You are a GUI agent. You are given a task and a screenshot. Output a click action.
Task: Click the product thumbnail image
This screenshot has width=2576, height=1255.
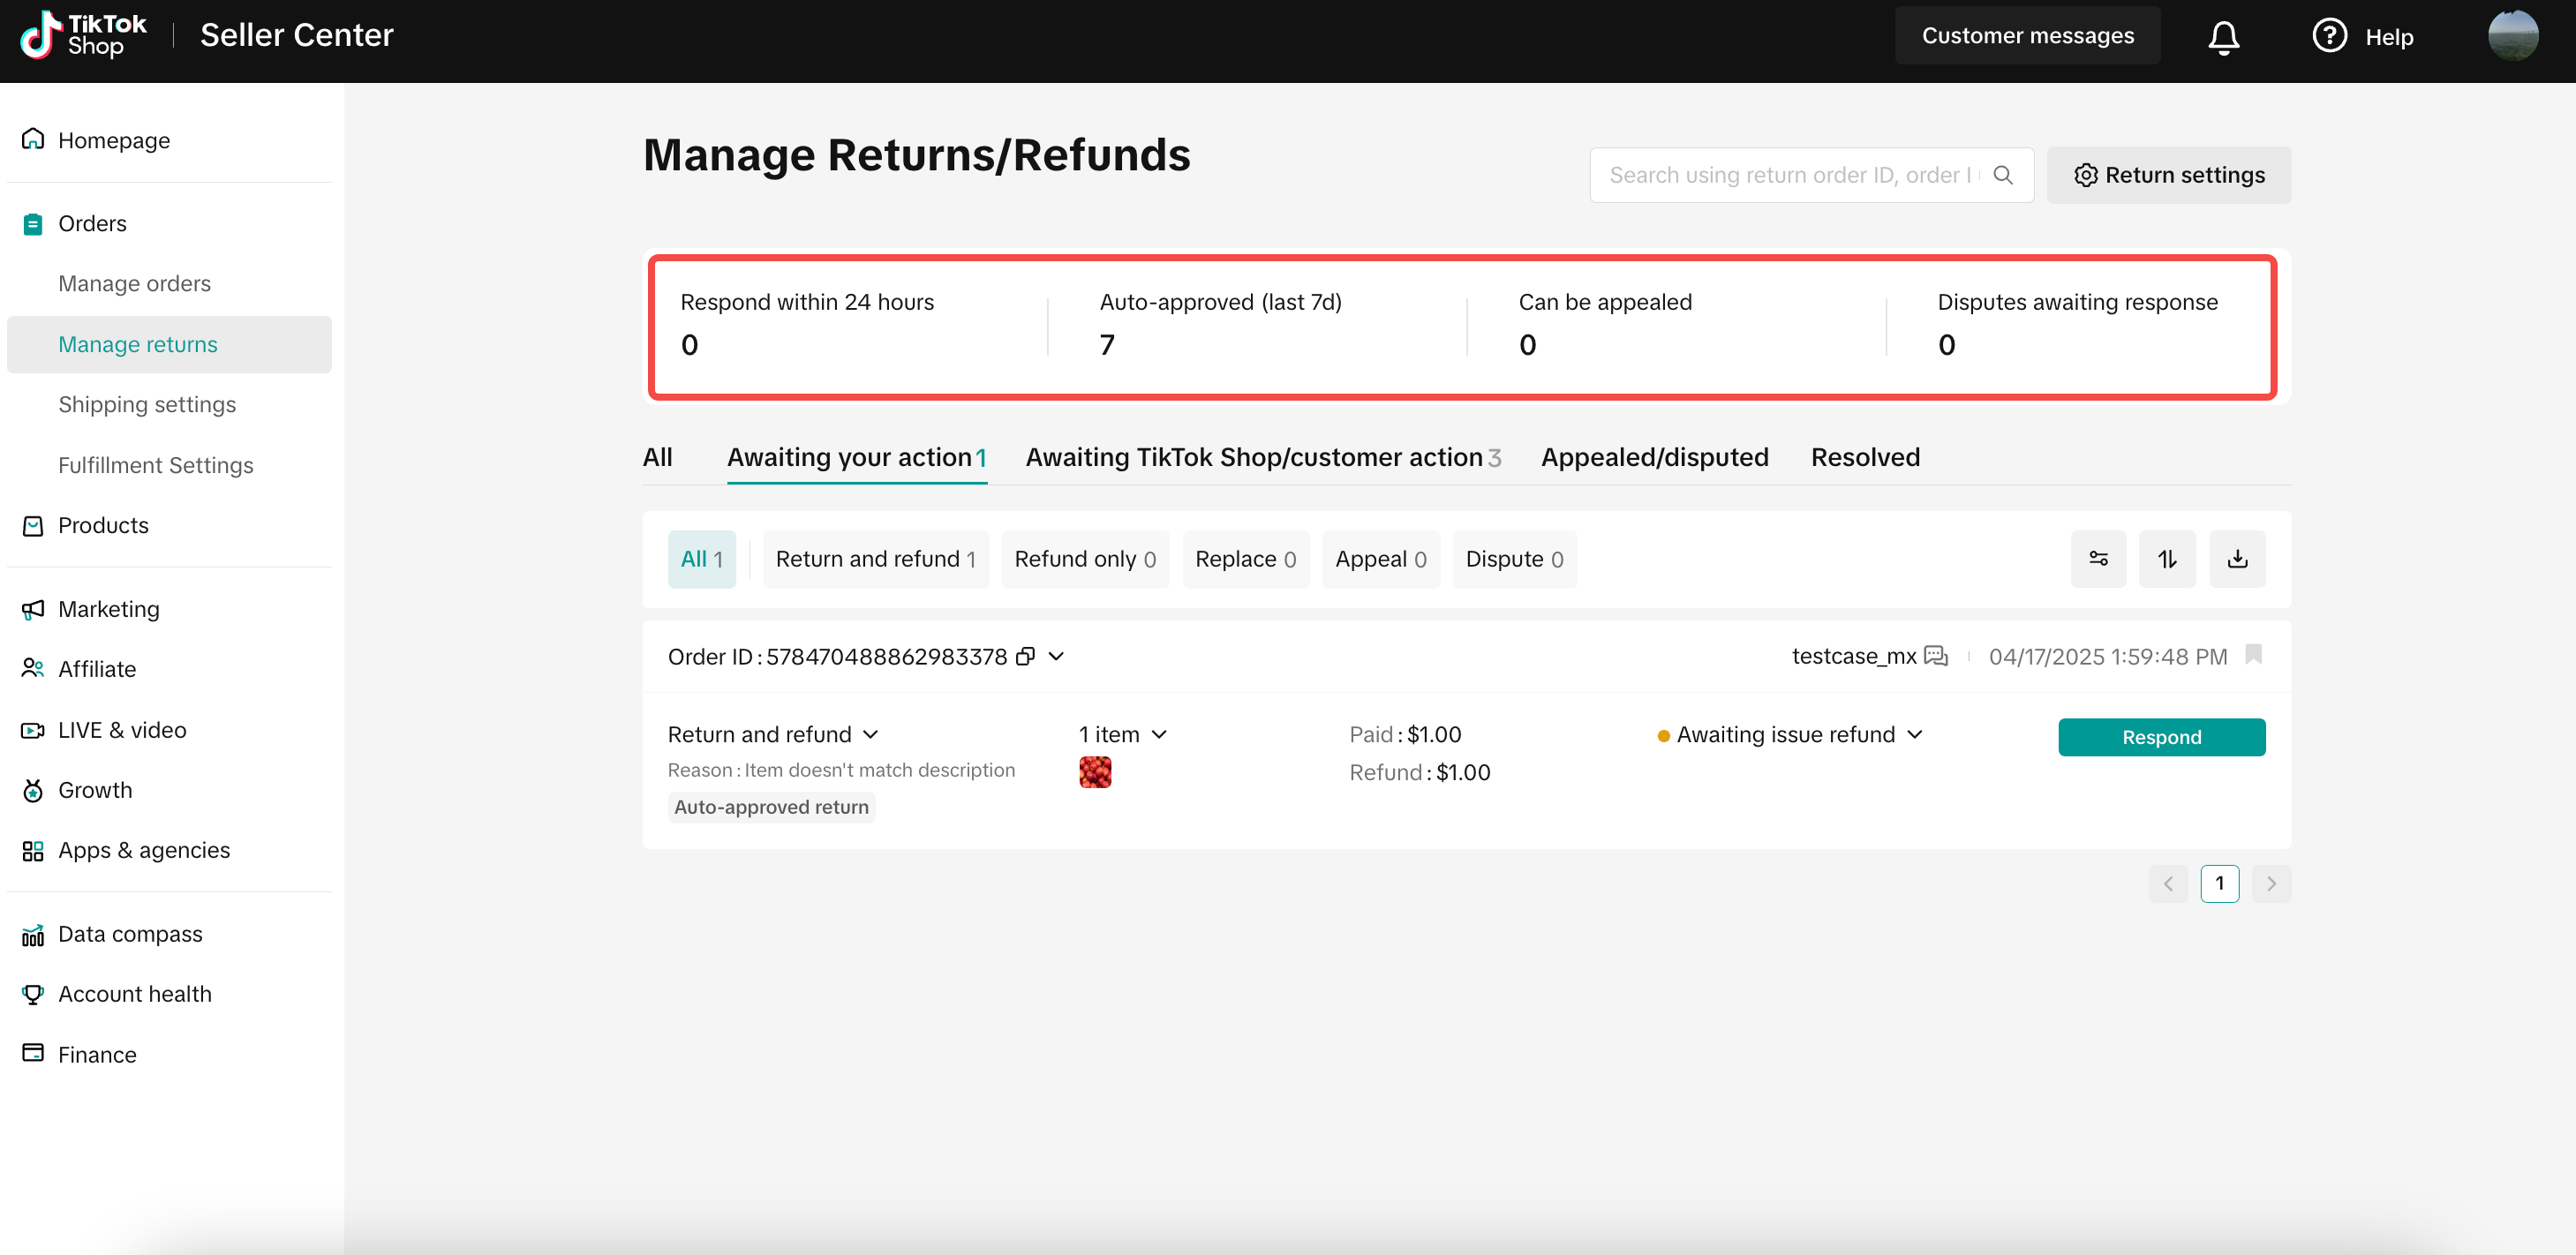[1095, 772]
